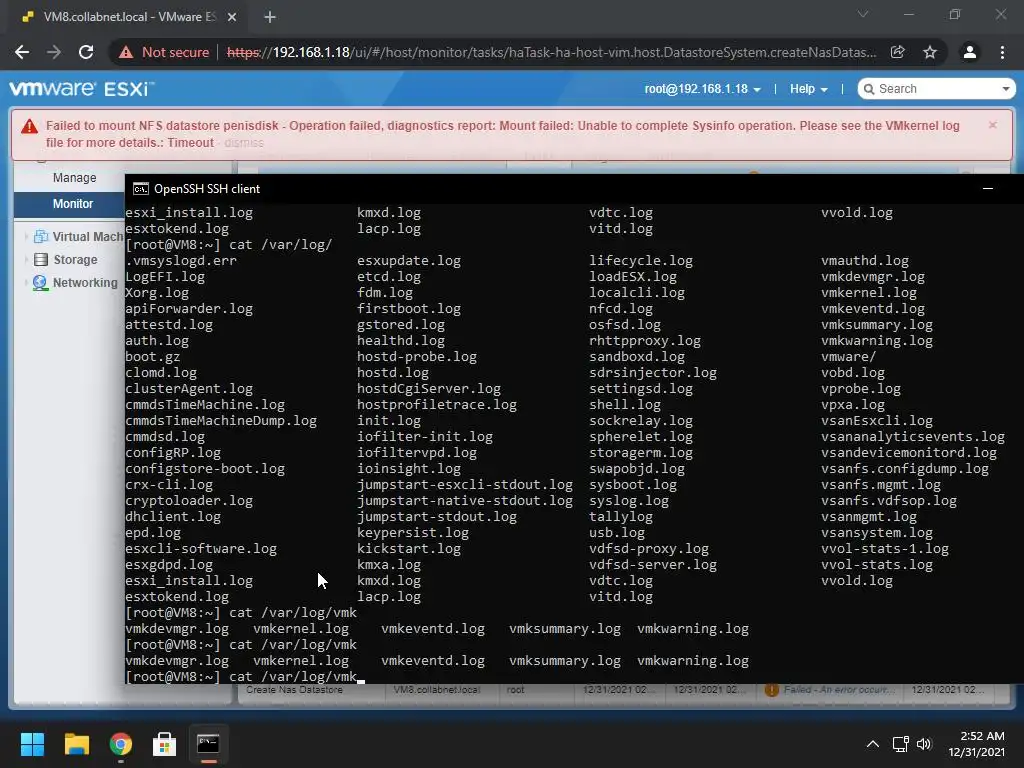Select the Monitor navigator item
Screen dimensions: 1024x768
(x=73, y=204)
